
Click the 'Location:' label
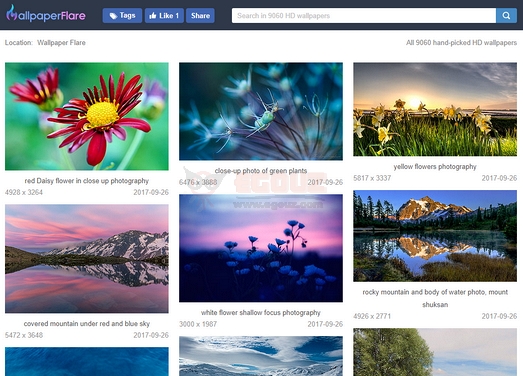coord(19,43)
